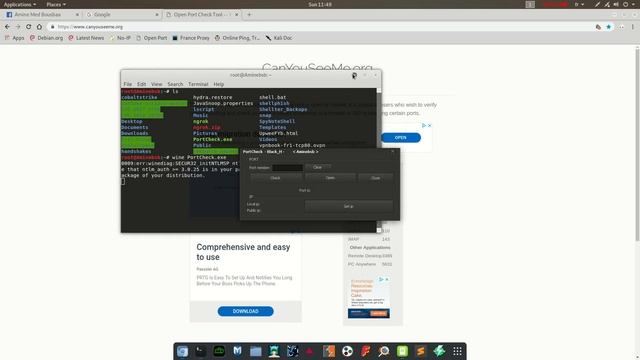Open the Armitage character icon in dock

pos(274,351)
